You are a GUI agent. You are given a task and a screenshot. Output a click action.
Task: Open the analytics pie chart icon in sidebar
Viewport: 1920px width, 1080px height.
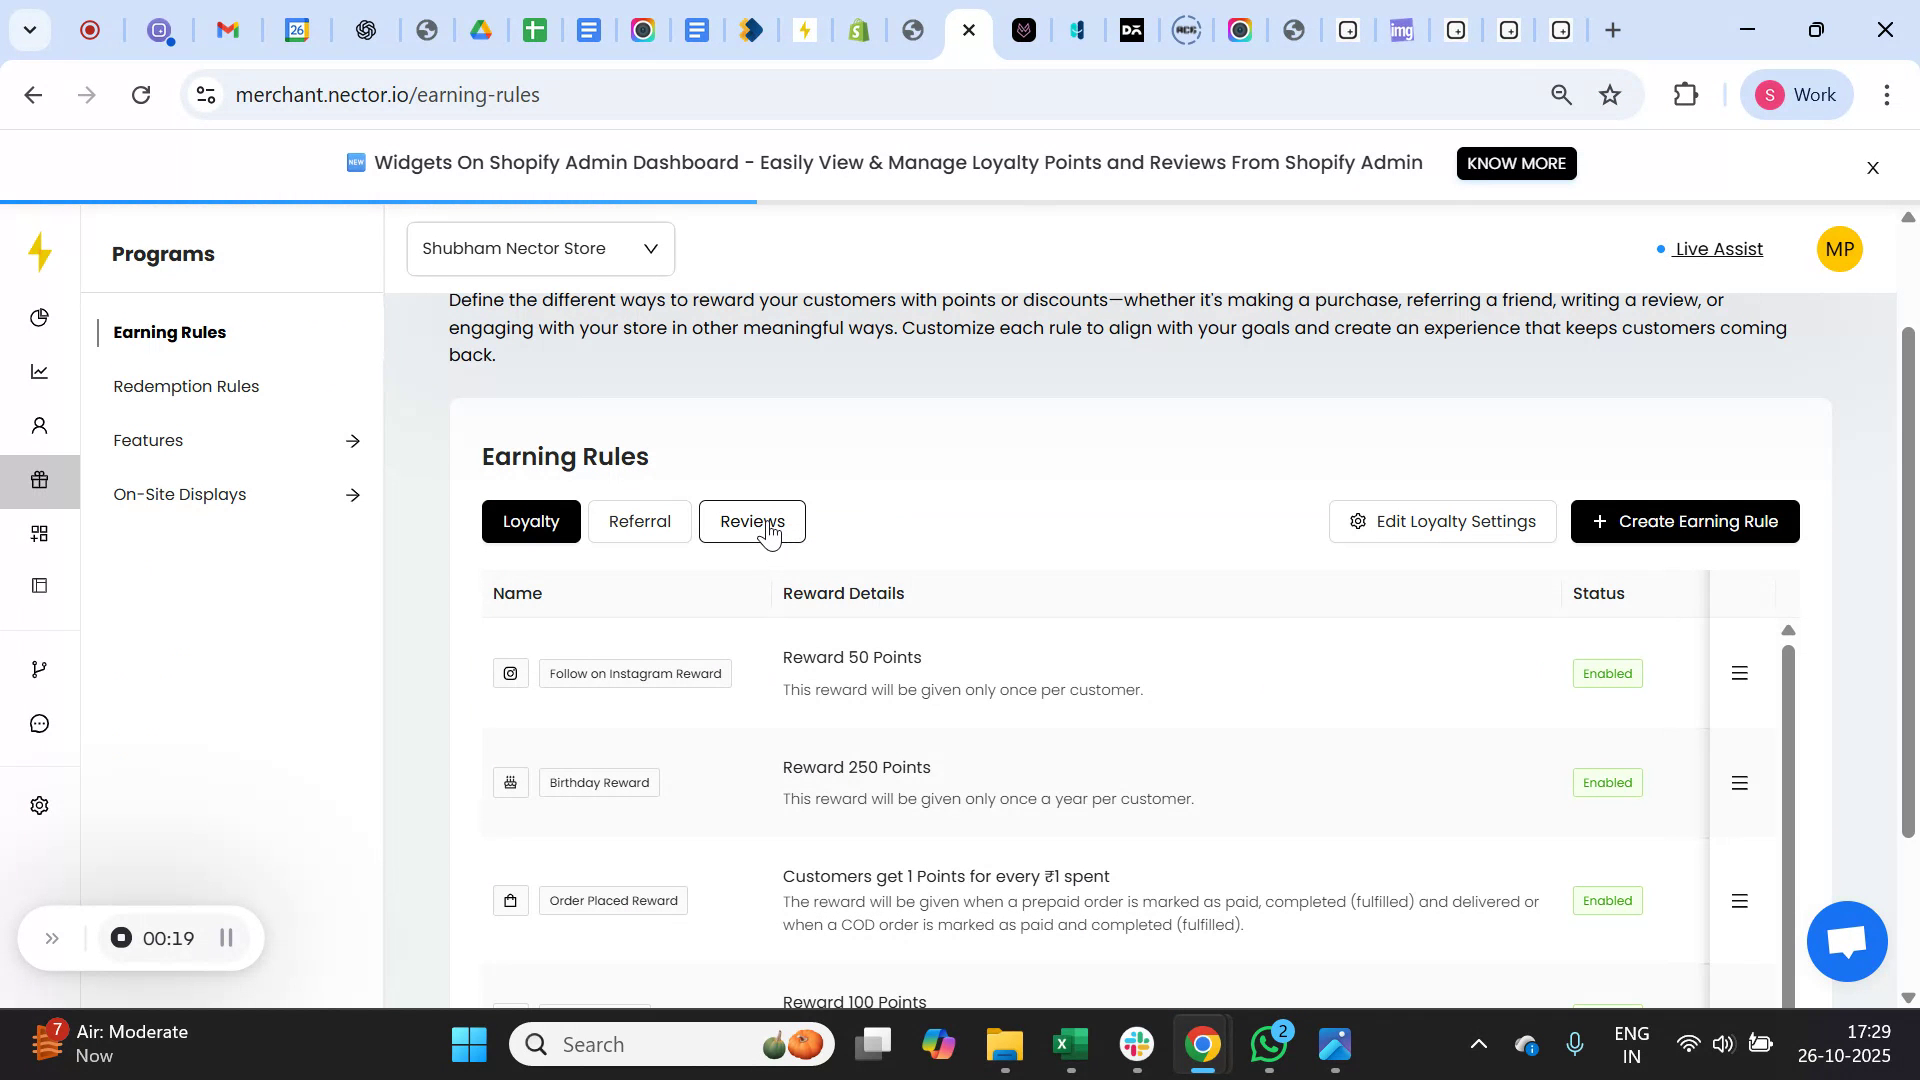(40, 317)
